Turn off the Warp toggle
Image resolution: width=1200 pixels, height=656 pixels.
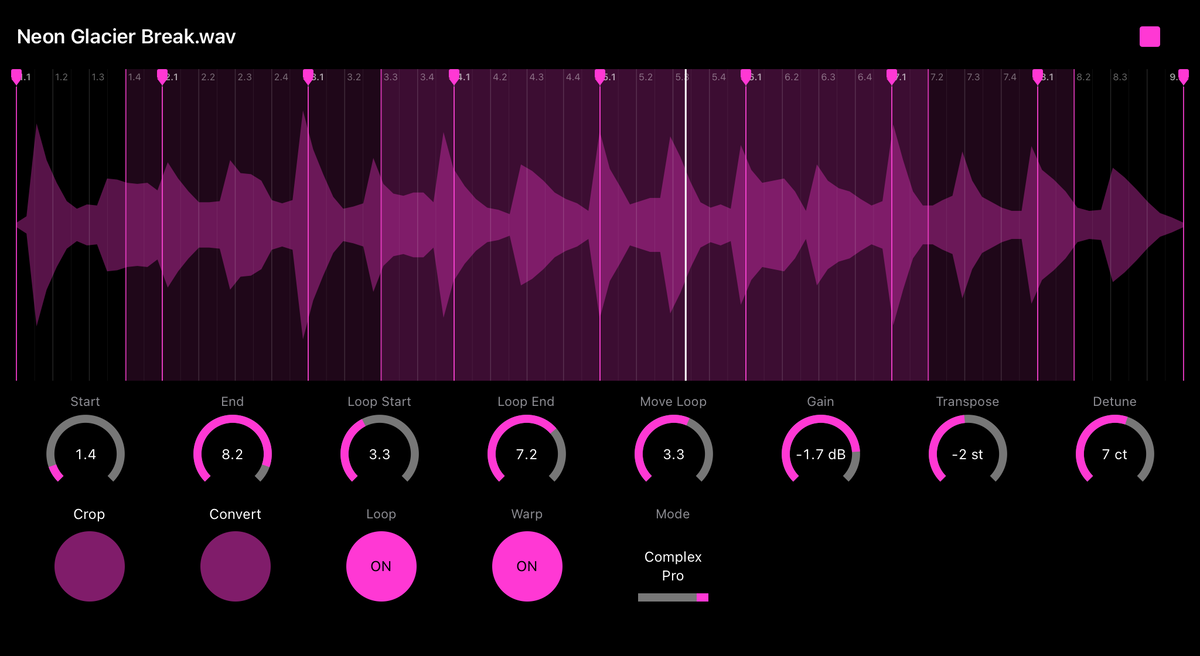pos(528,566)
